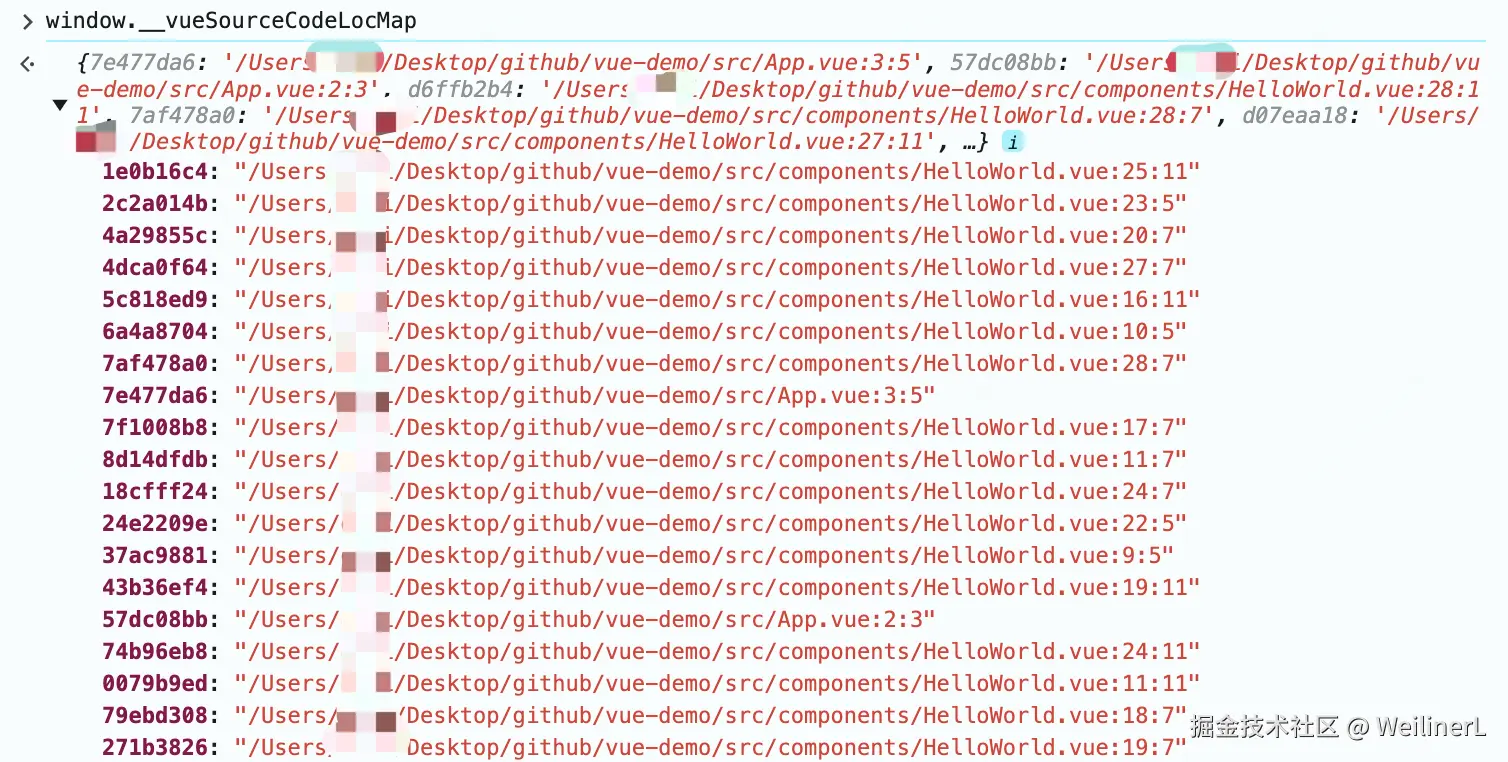Click the list value ending App.vue:3:5
This screenshot has width=1508, height=762.
click(x=585, y=395)
